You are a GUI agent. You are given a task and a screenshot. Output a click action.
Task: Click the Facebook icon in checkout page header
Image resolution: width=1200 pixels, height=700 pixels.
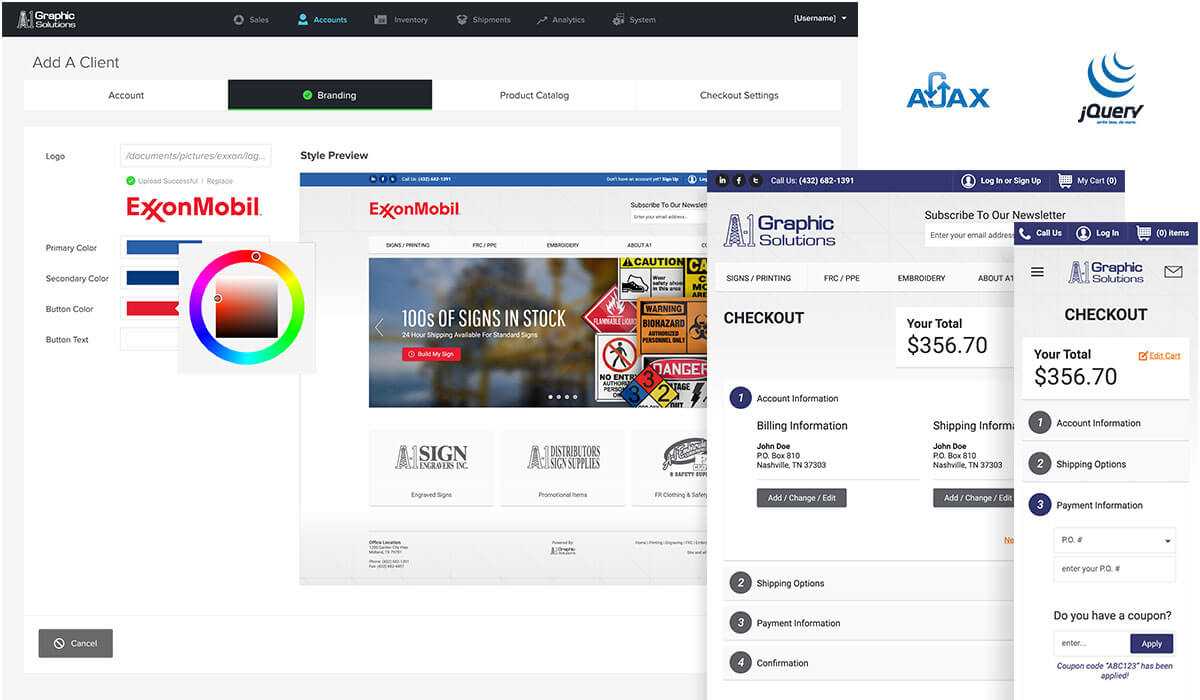[739, 181]
